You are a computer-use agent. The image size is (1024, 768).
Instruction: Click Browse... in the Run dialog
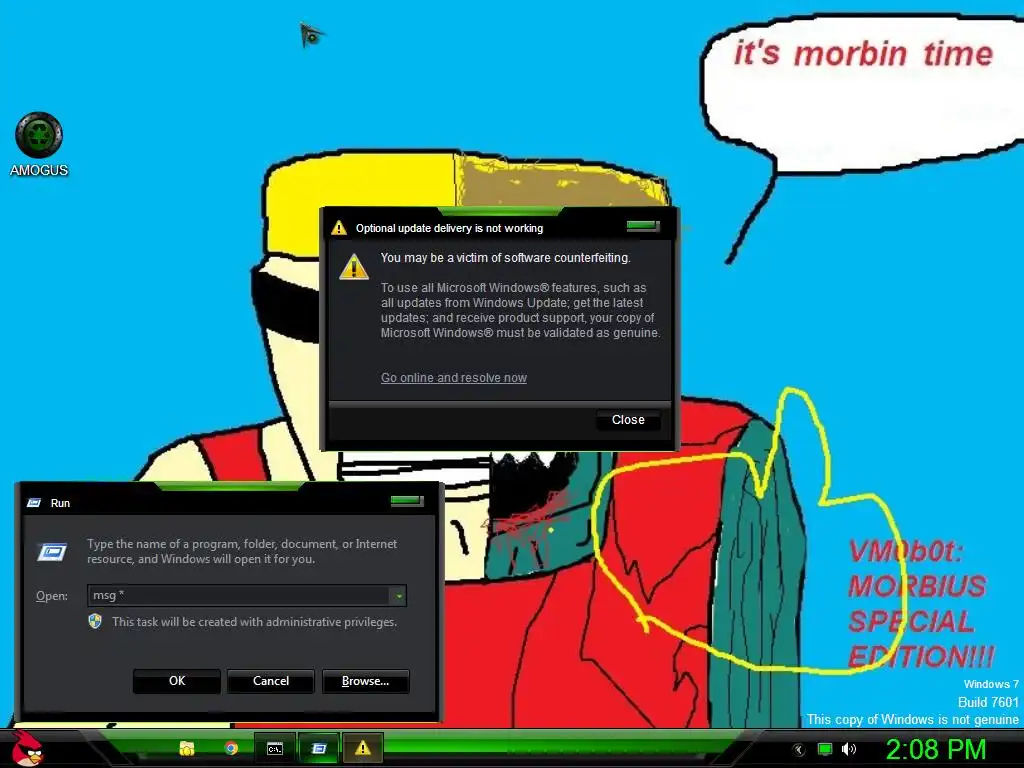pyautogui.click(x=365, y=680)
